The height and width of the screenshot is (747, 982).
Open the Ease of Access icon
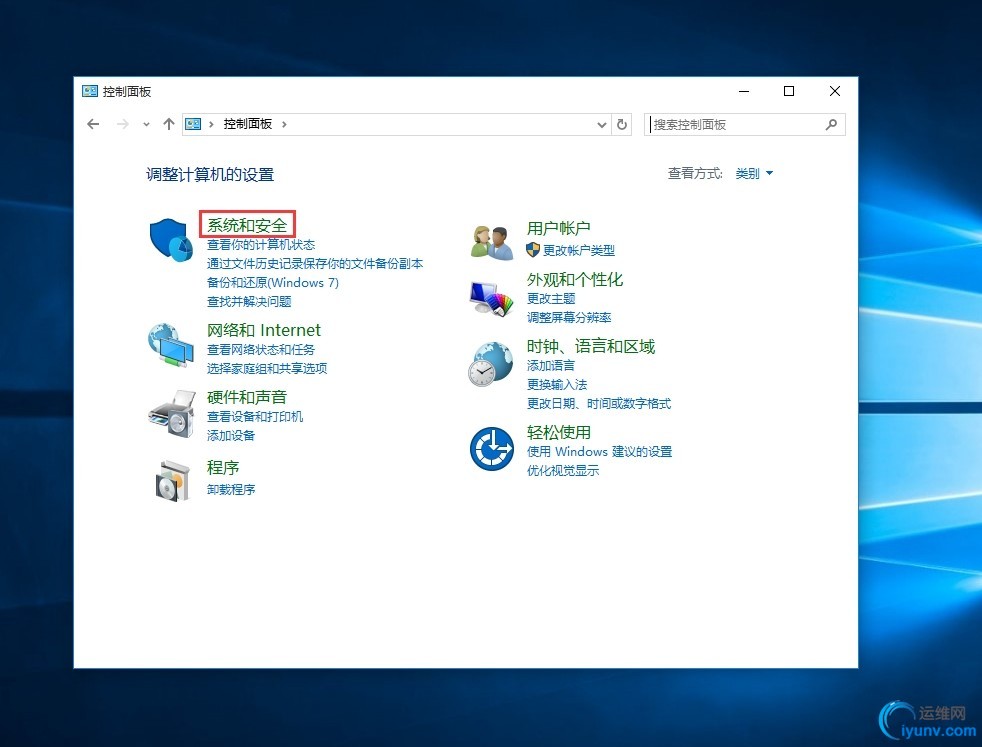click(491, 448)
